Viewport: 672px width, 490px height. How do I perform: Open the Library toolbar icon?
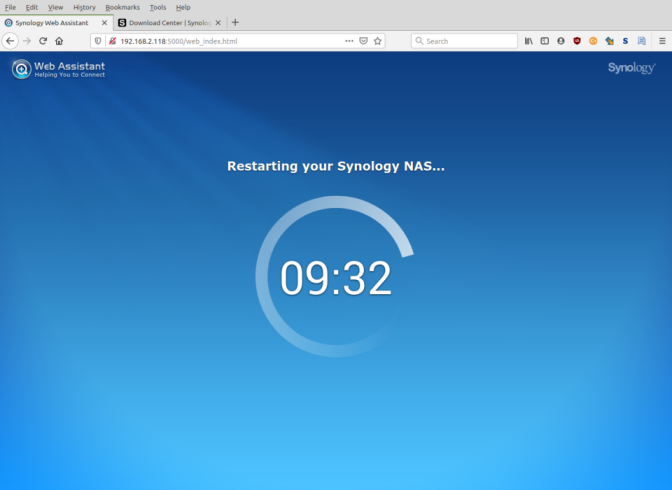528,41
